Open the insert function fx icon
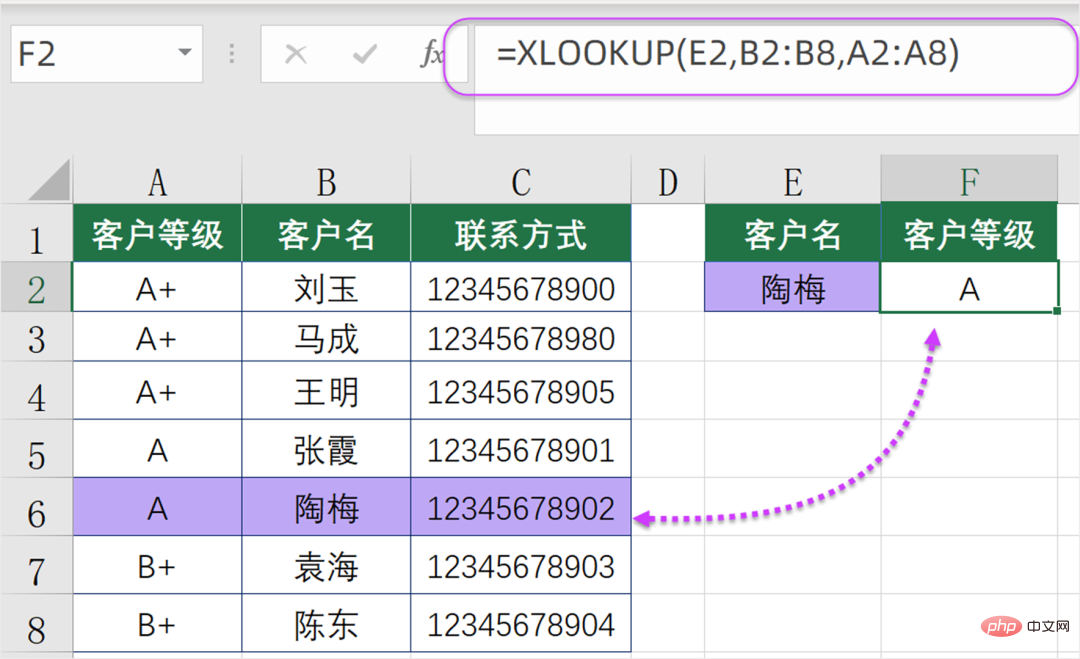 point(432,54)
